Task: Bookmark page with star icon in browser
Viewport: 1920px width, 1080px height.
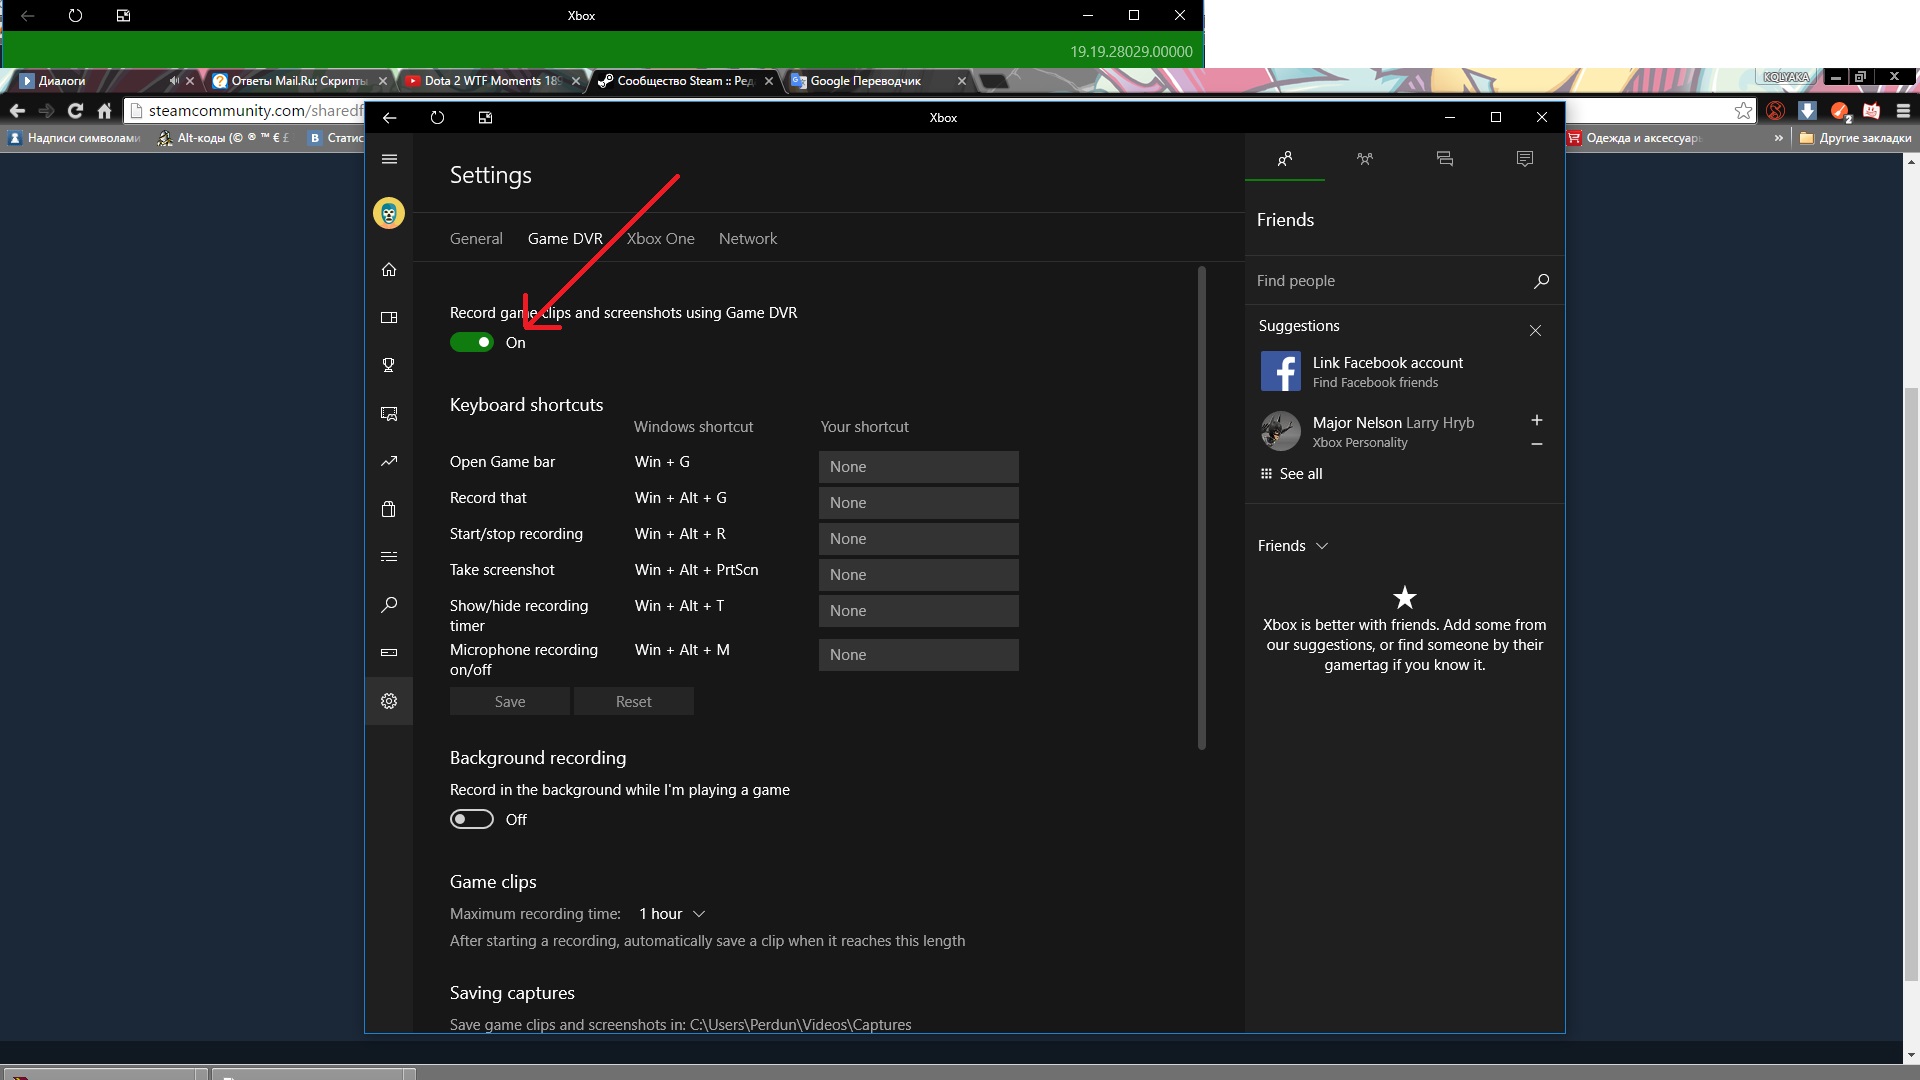Action: pos(1743,110)
